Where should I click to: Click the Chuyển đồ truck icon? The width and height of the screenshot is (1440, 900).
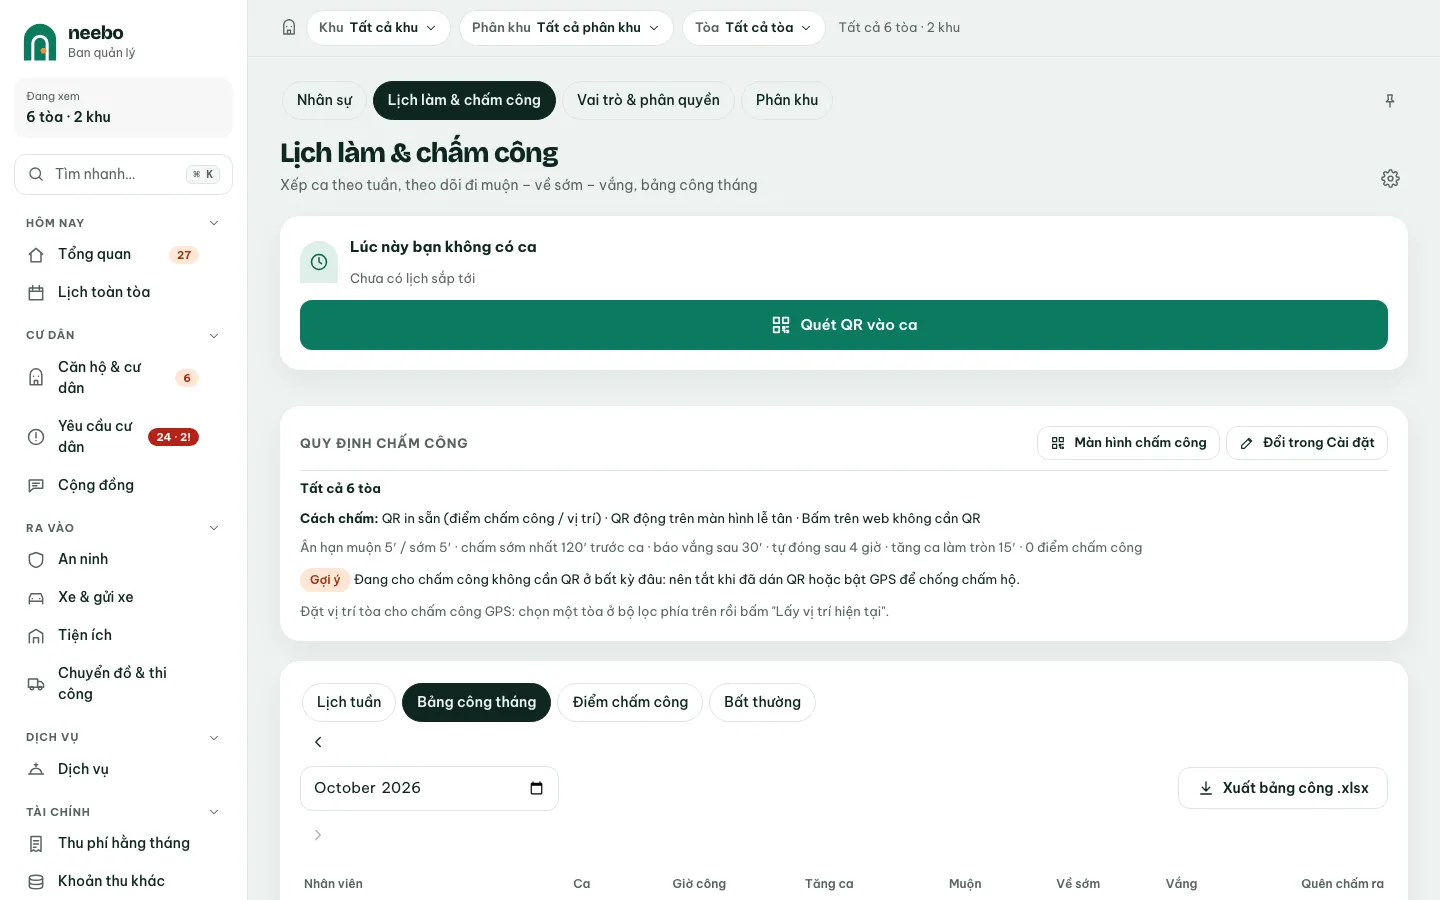36,684
